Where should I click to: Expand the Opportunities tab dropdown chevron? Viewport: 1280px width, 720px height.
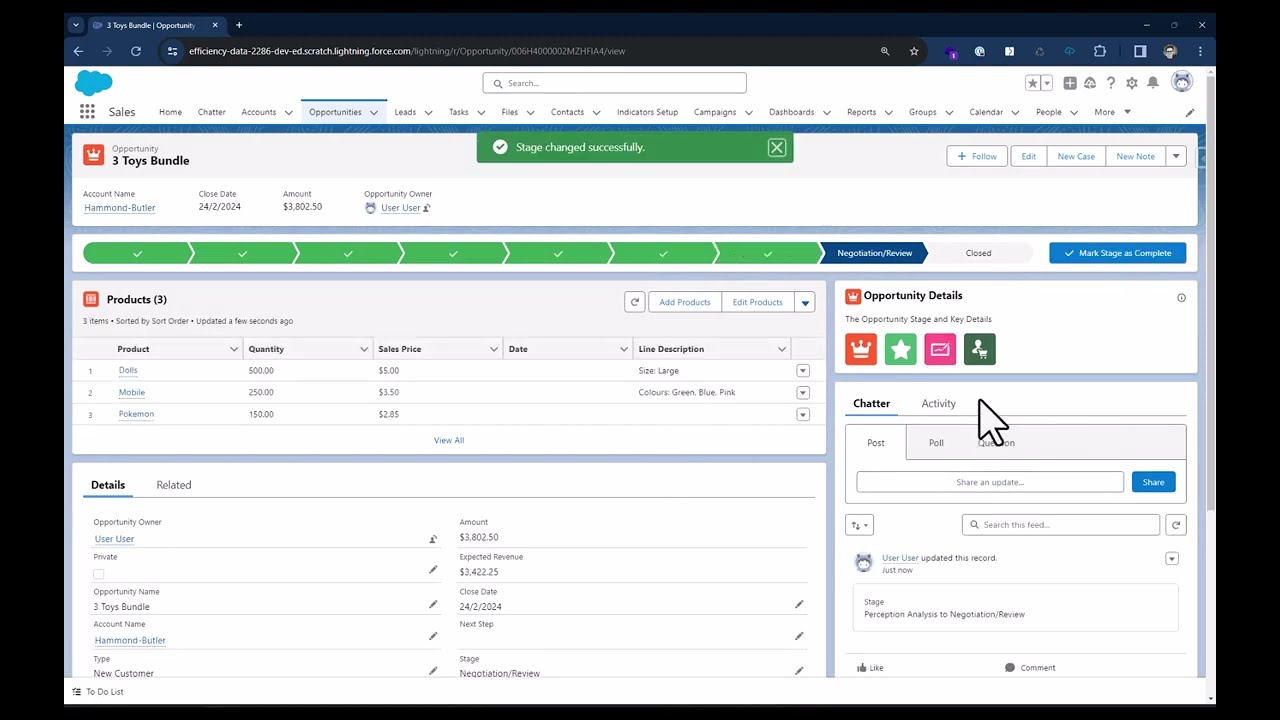374,113
